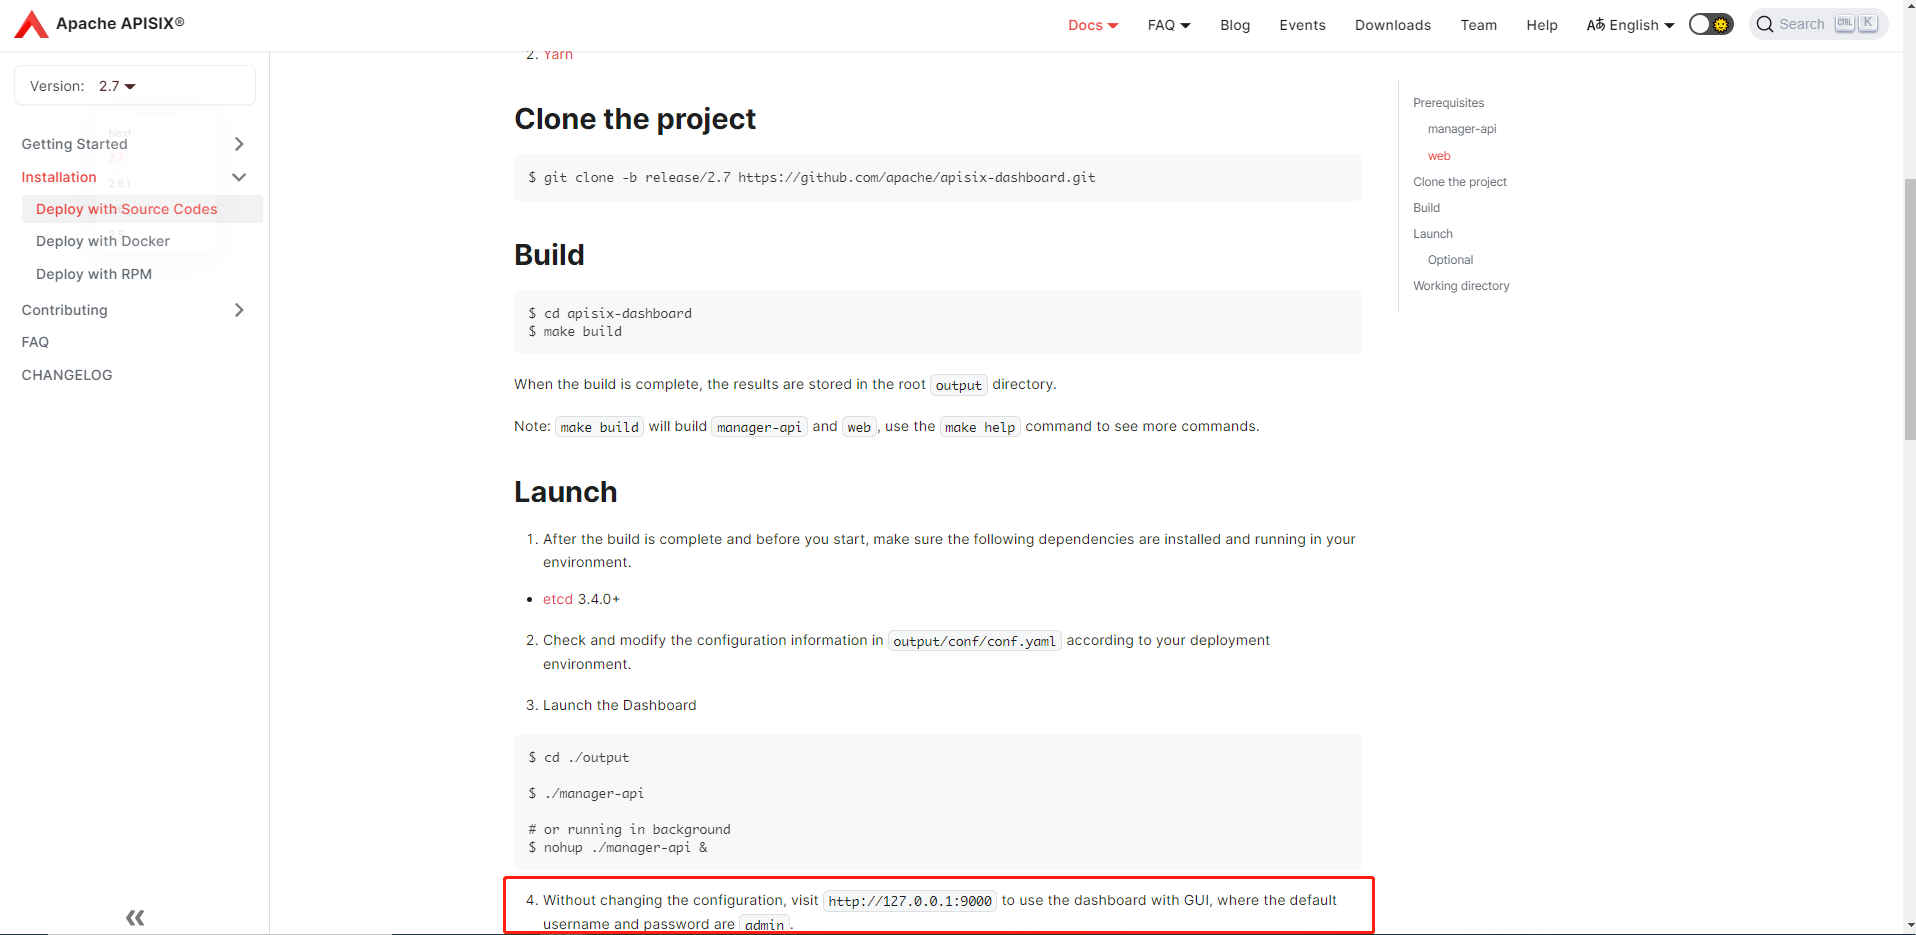Open the Team page
Screen dimensions: 1916x935
click(x=1478, y=25)
